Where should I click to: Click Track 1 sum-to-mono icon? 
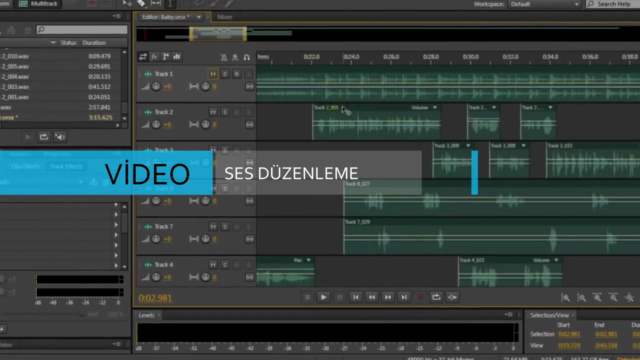point(249,87)
